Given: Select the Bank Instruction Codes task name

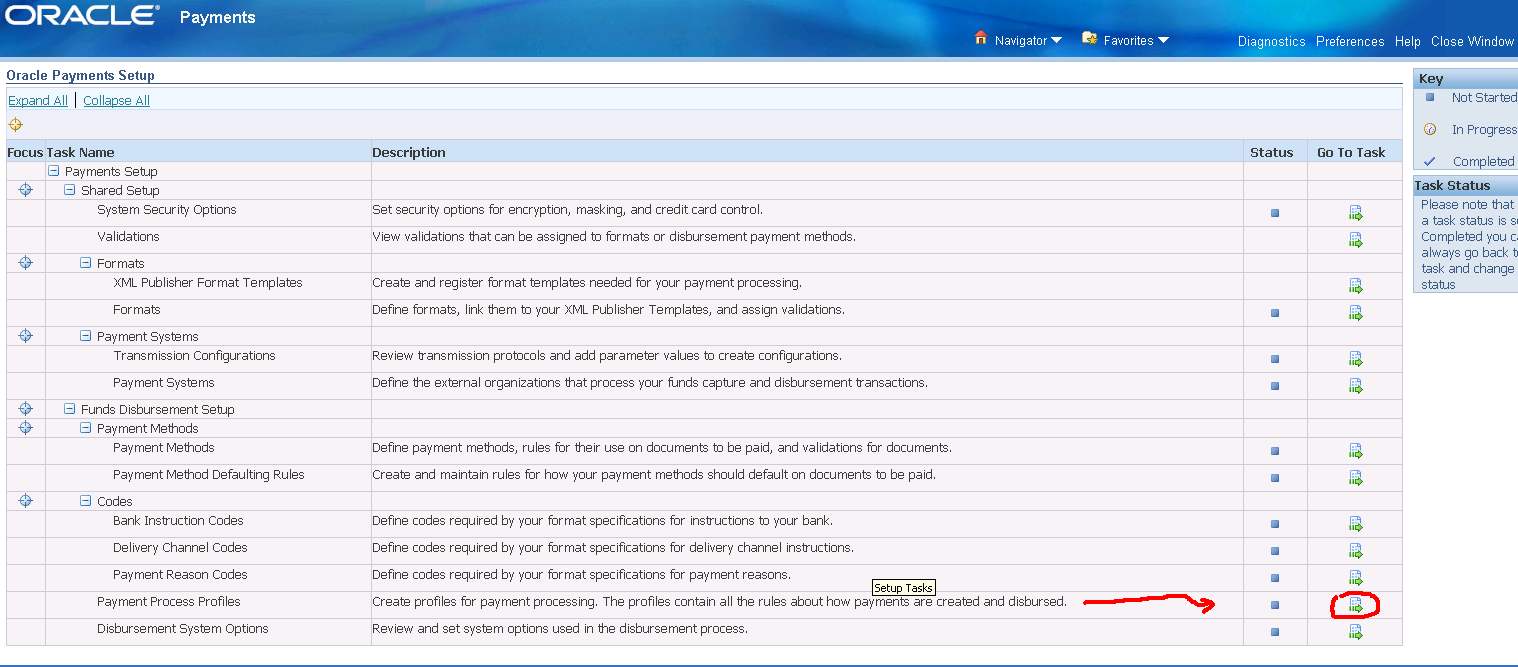Looking at the screenshot, I should point(178,521).
